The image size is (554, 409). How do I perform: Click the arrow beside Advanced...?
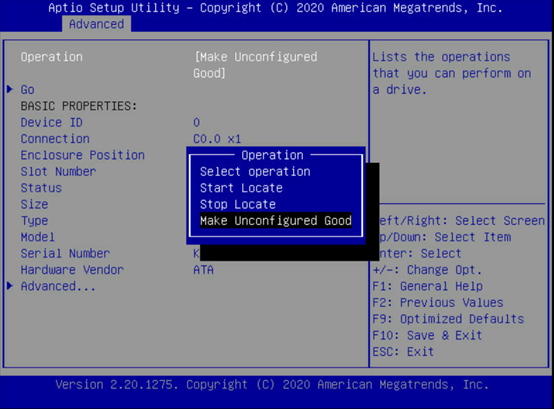pyautogui.click(x=10, y=286)
